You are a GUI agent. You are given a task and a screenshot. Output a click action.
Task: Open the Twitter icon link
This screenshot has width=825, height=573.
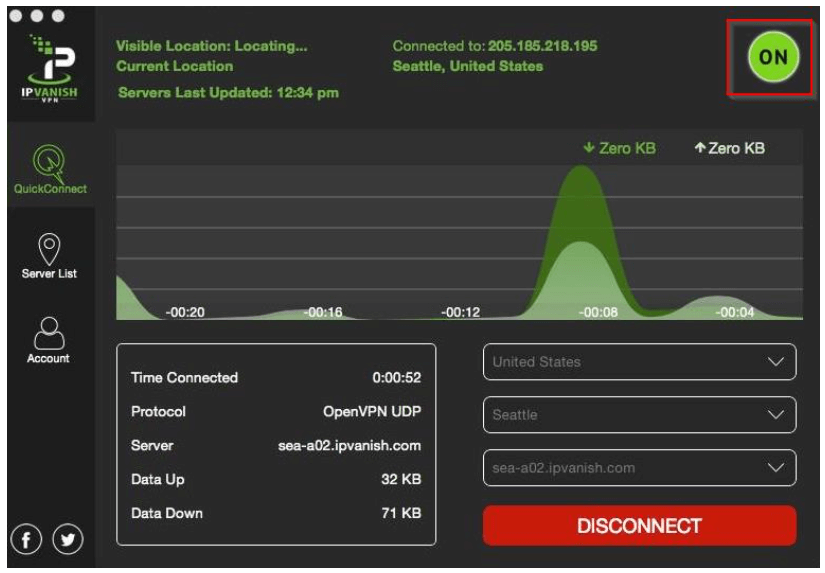(x=68, y=539)
